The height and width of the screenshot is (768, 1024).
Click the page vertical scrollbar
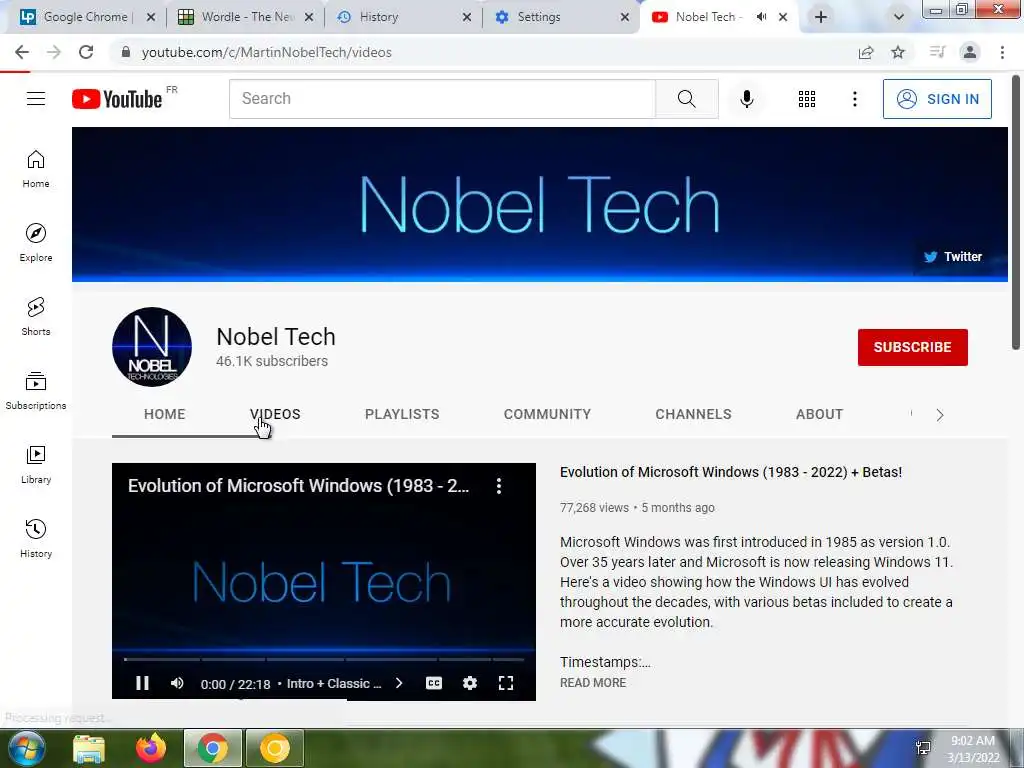1016,214
